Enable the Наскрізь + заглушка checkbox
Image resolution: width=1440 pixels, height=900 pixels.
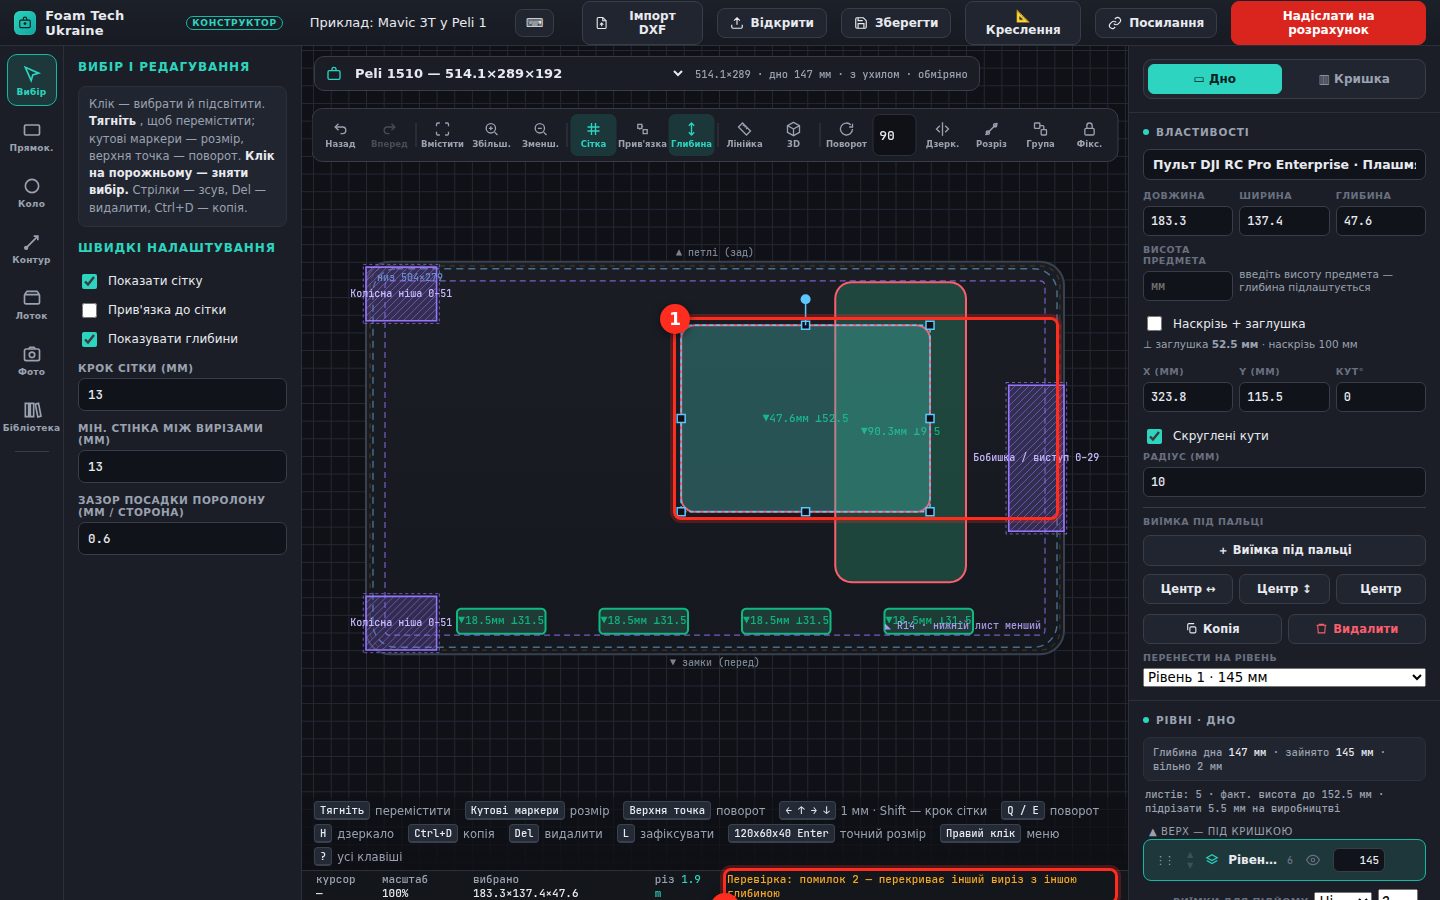pyautogui.click(x=1155, y=324)
